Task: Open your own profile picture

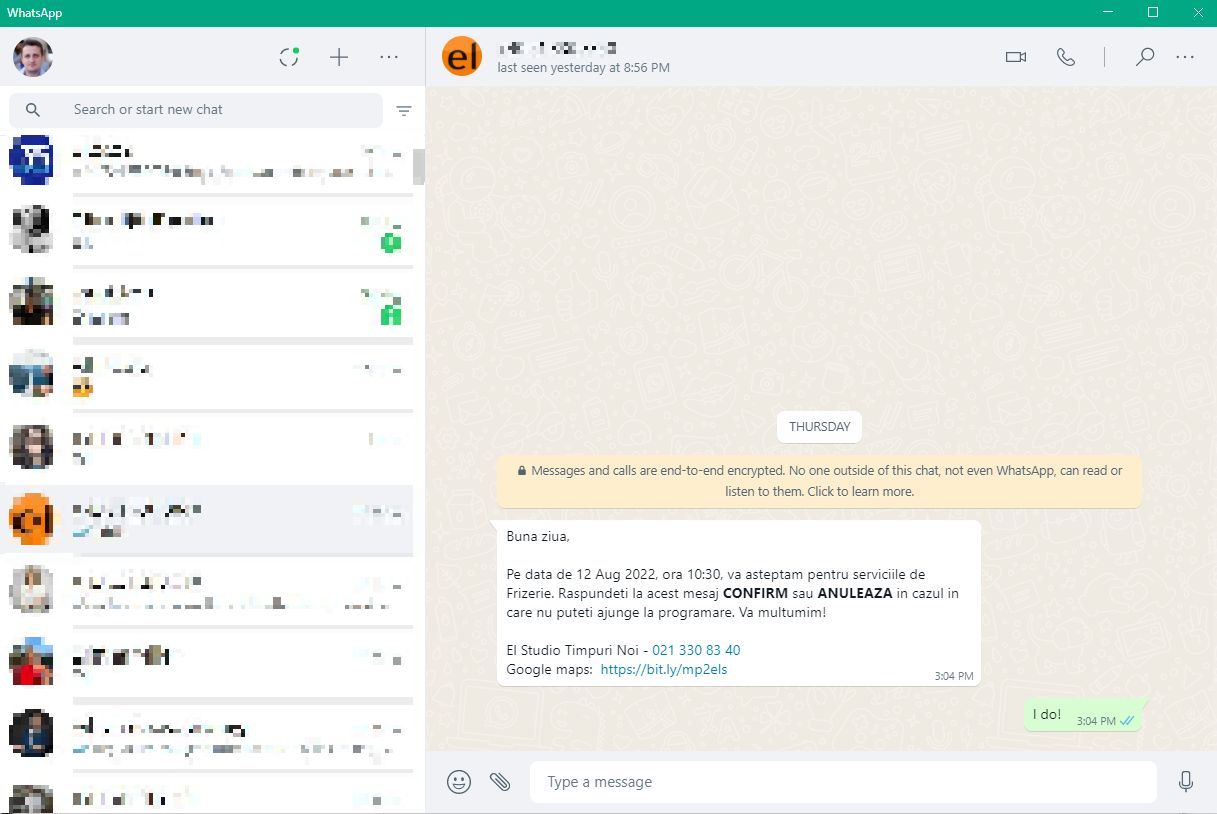Action: click(32, 57)
